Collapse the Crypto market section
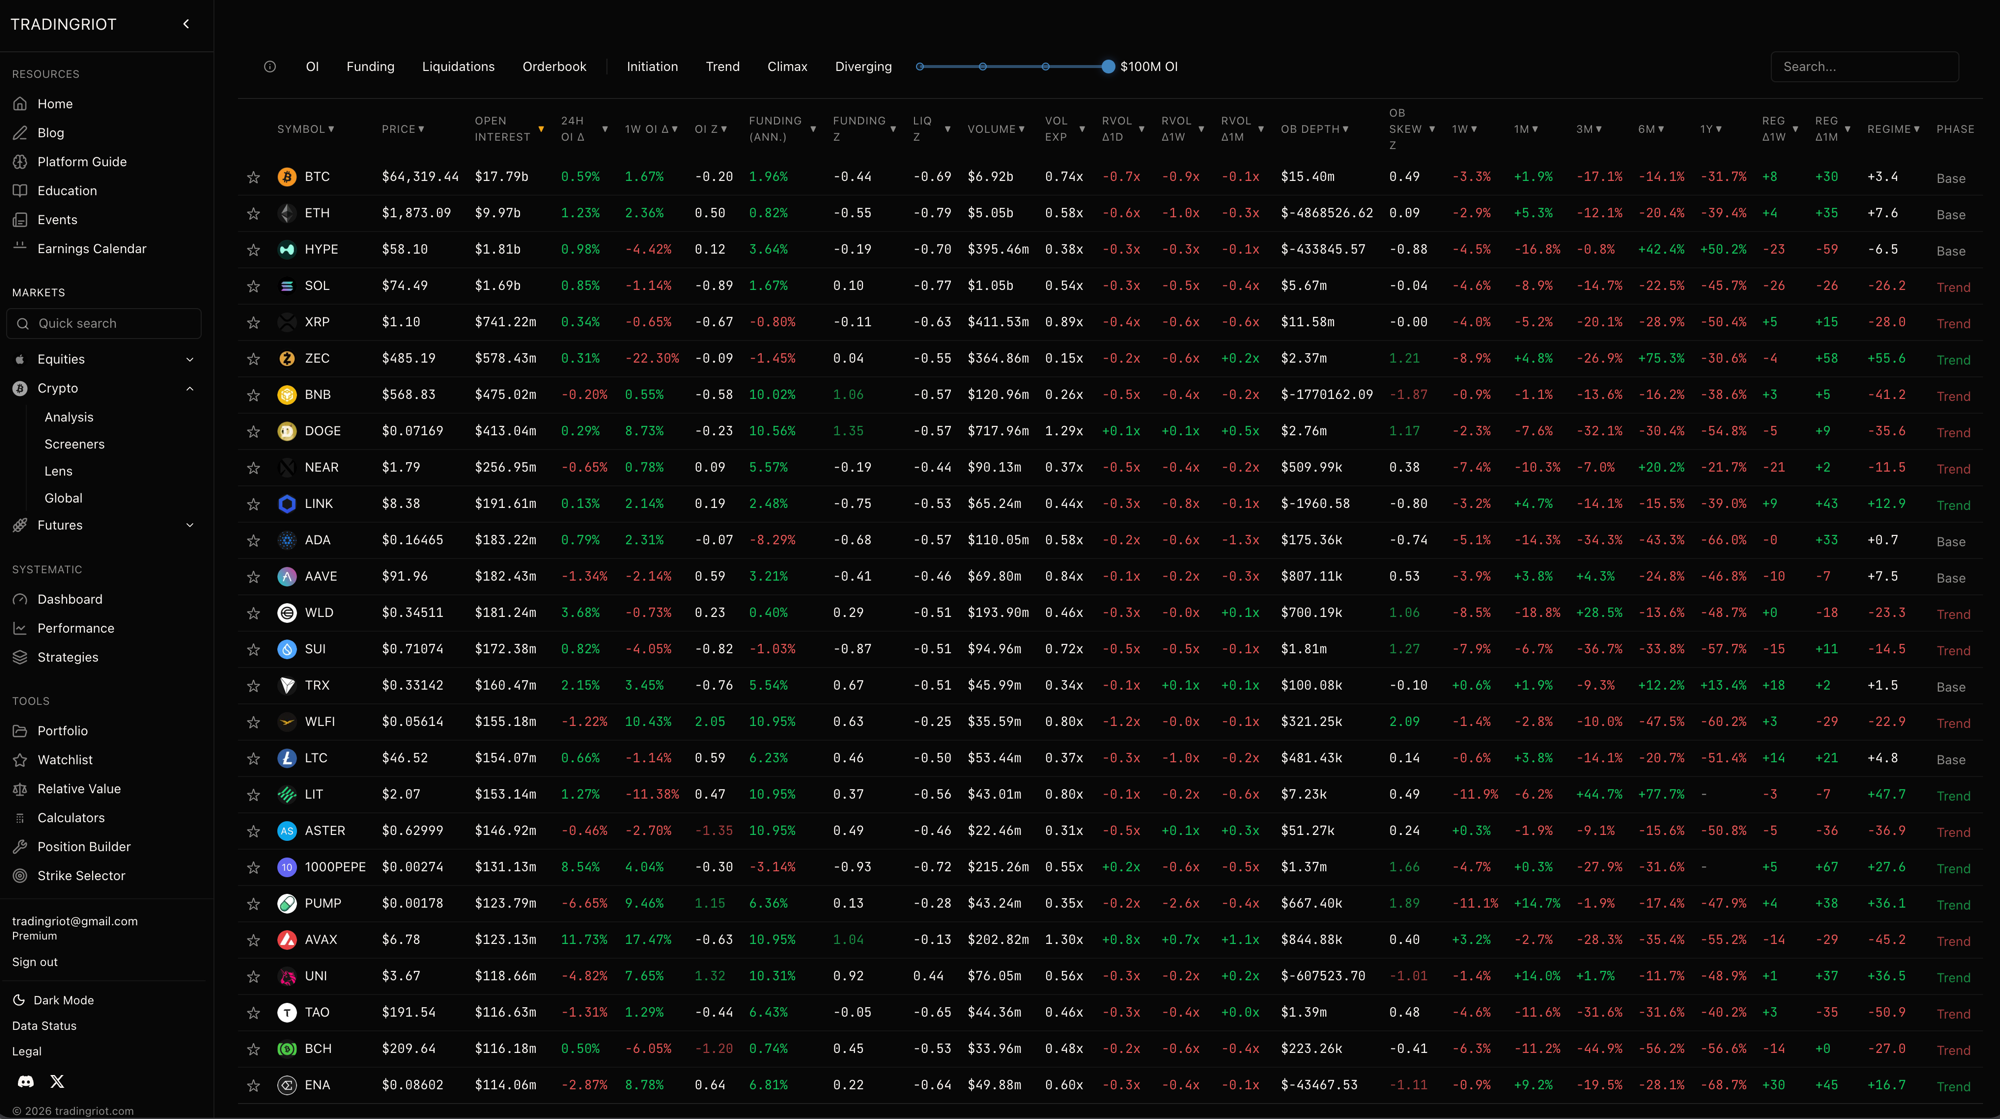The width and height of the screenshot is (2000, 1119). (190, 389)
